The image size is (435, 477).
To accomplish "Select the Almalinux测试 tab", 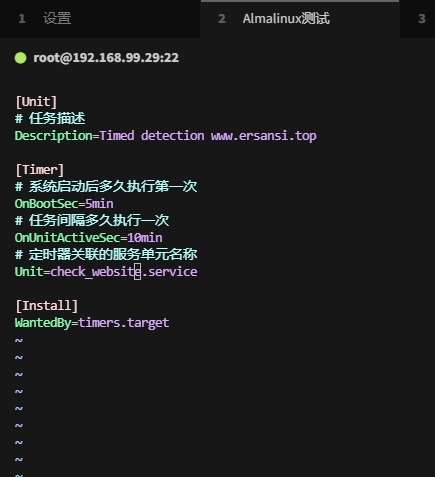I will [x=300, y=19].
